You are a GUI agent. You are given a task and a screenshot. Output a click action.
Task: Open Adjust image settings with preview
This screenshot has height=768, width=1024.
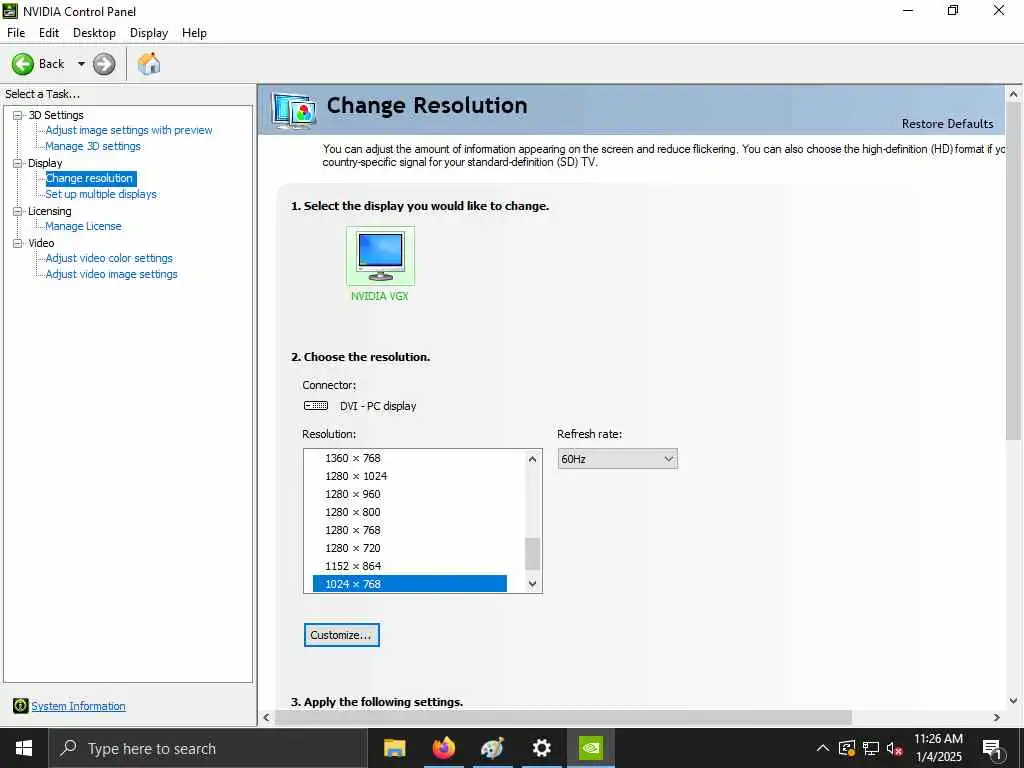click(x=129, y=130)
